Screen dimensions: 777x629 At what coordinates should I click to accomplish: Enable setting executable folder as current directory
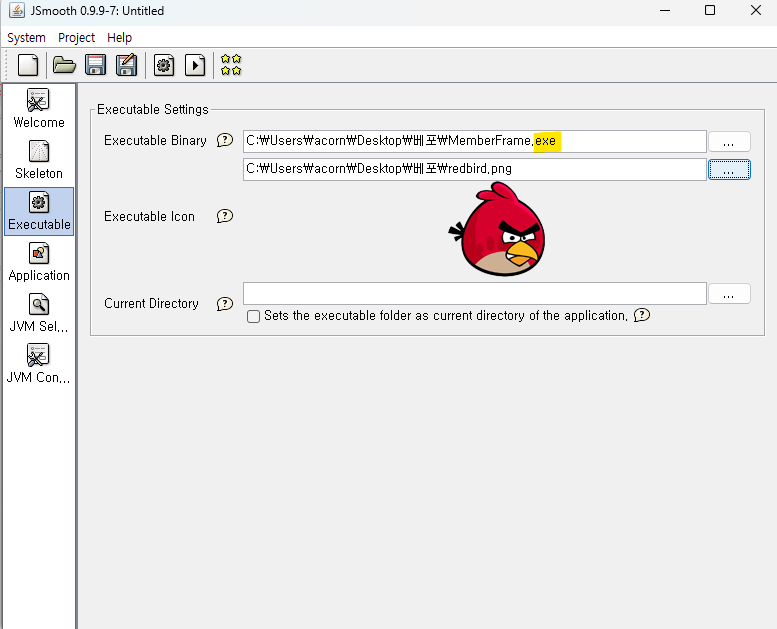pos(253,316)
